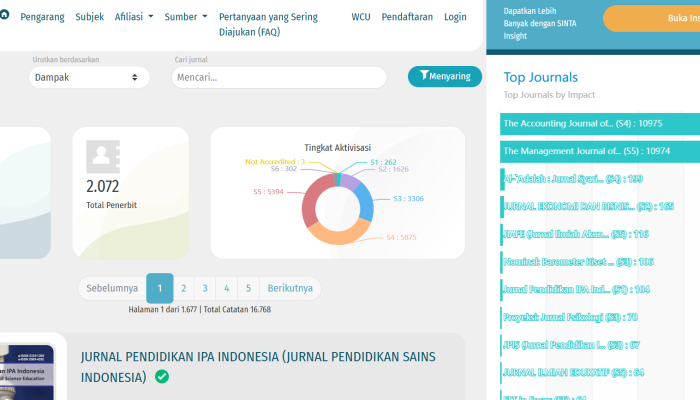This screenshot has height=400, width=700.
Task: Open the Login page
Action: (x=455, y=17)
